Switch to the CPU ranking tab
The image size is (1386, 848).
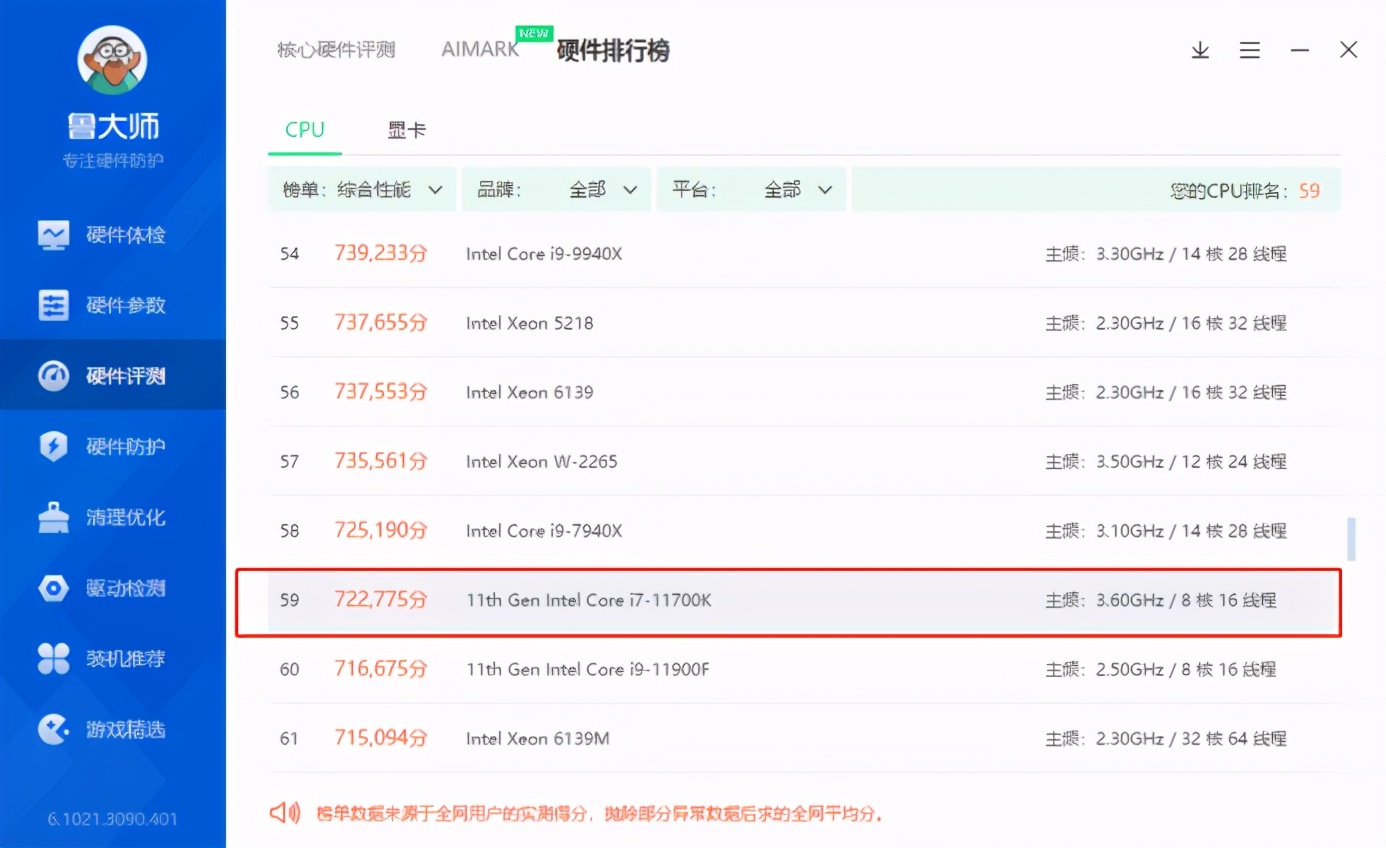click(305, 130)
